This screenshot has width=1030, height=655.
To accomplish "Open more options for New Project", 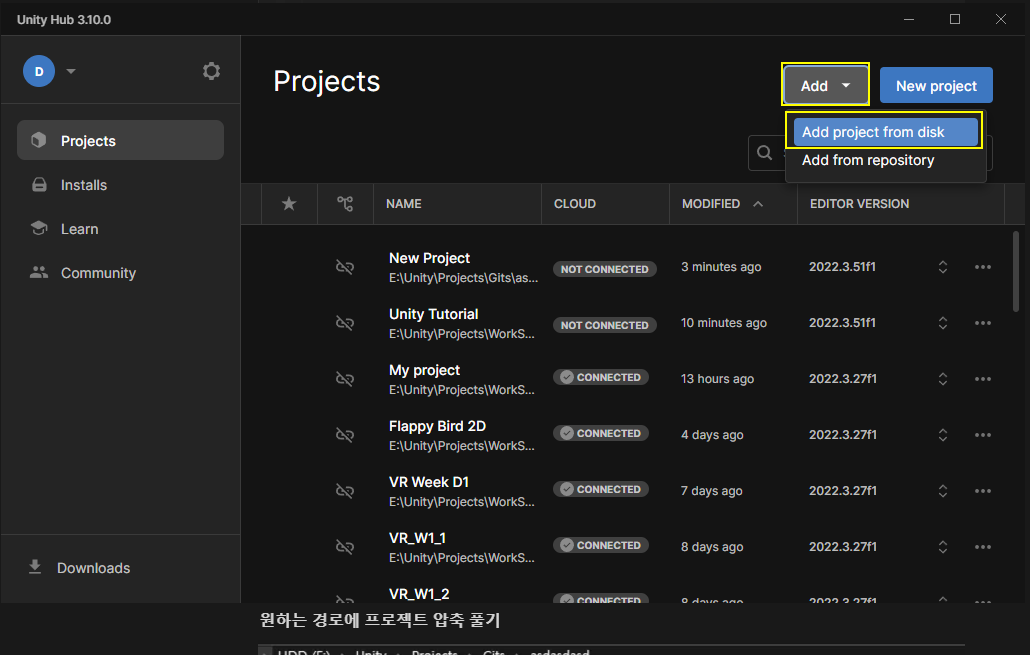I will click(983, 267).
